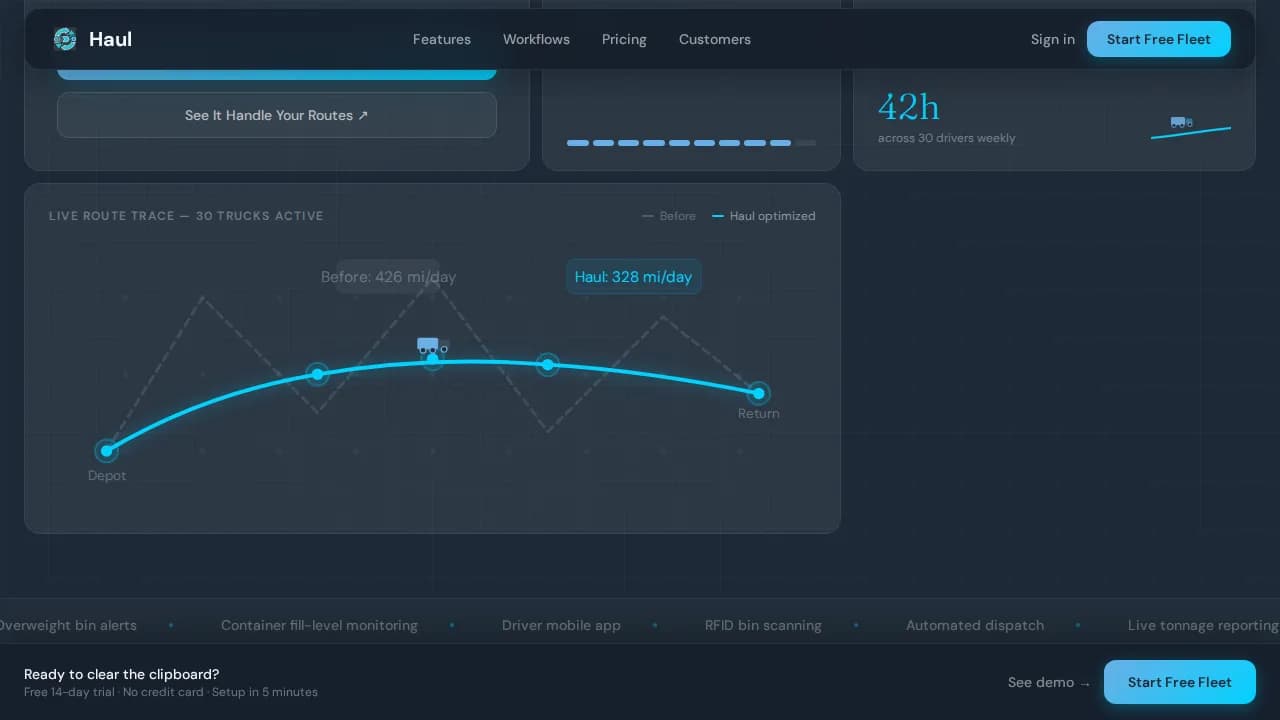Click the 'Before: 426 mi/day' label
The height and width of the screenshot is (720, 1280).
coord(388,277)
